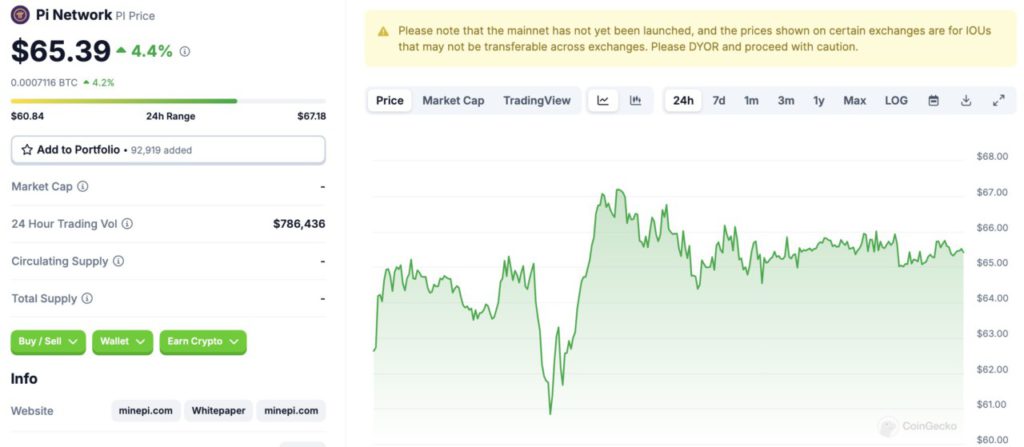Open the Earn Crypto dropdown
The image size is (1024, 447).
(203, 342)
